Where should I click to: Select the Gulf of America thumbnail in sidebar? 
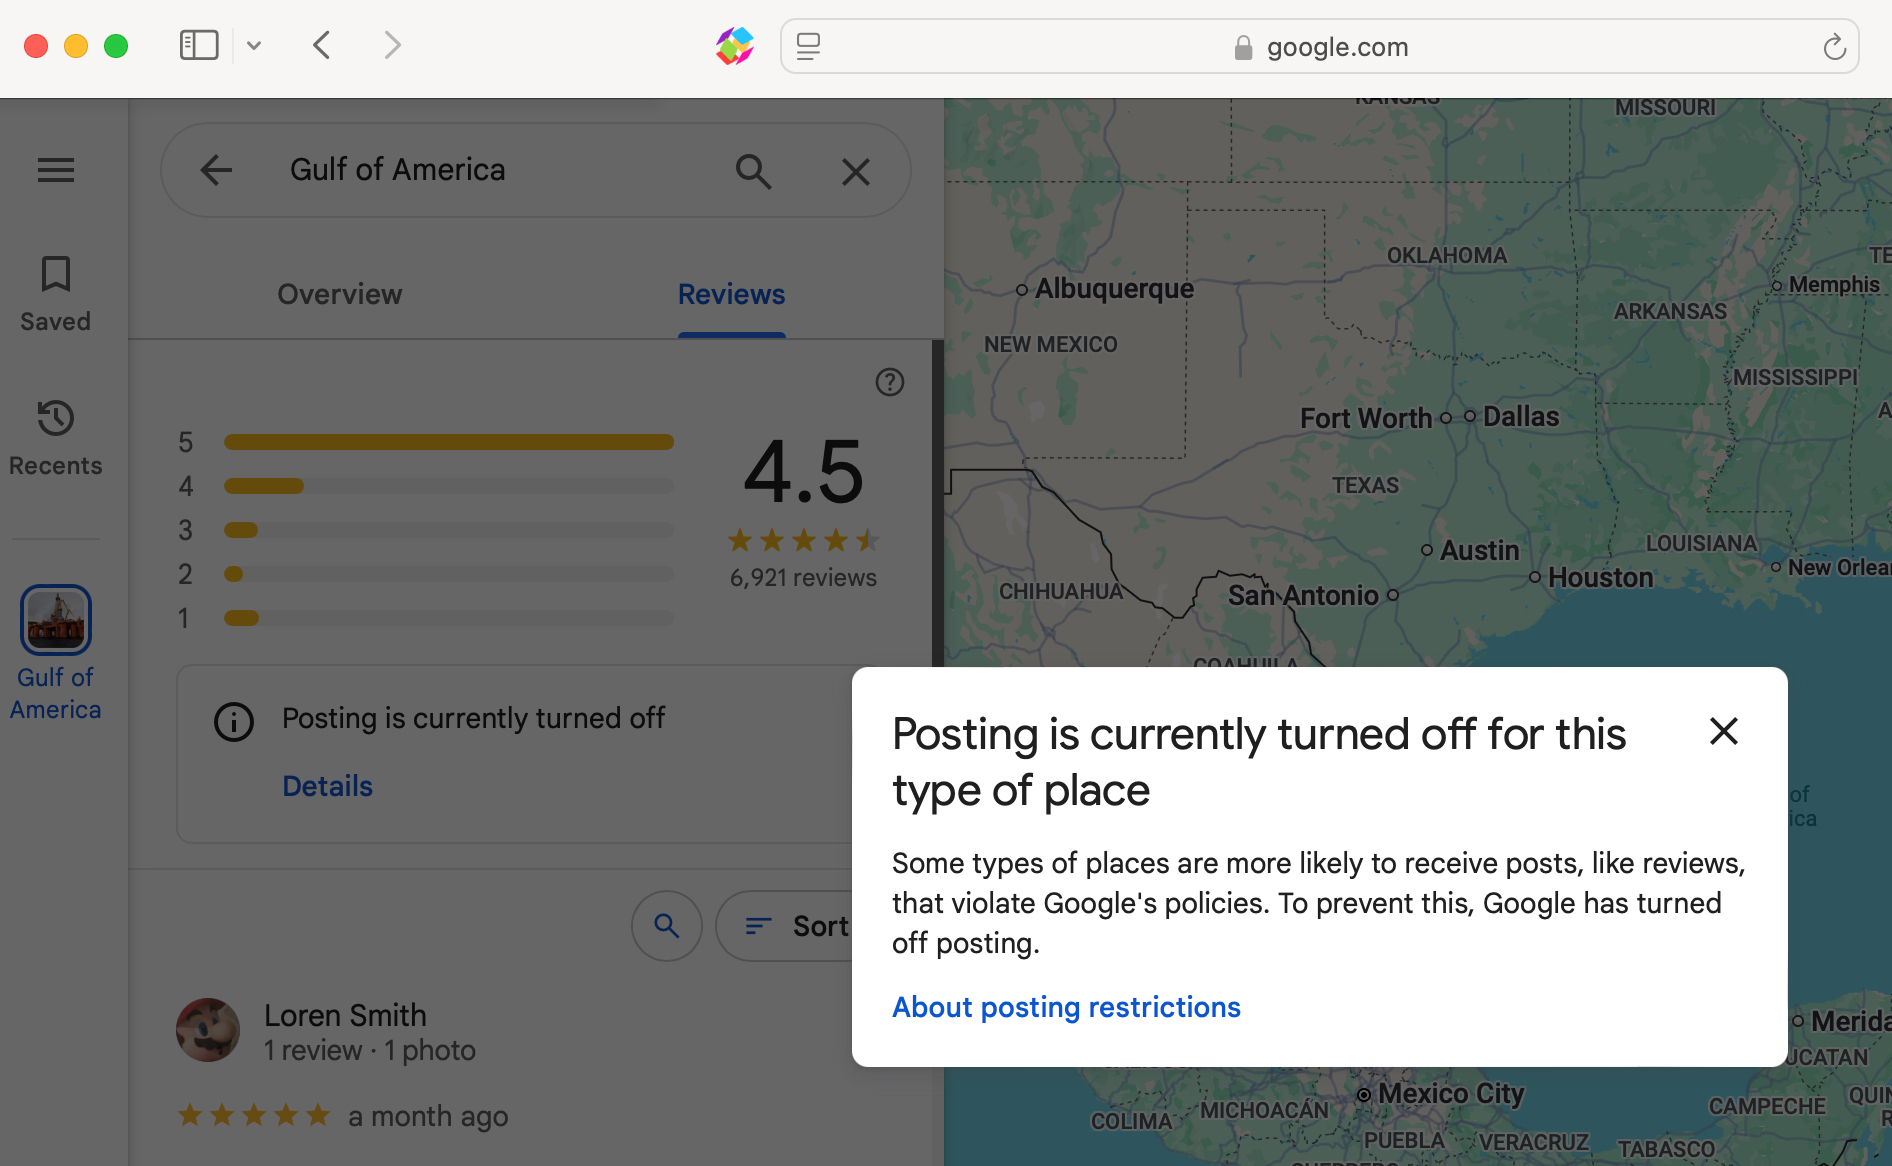point(56,620)
